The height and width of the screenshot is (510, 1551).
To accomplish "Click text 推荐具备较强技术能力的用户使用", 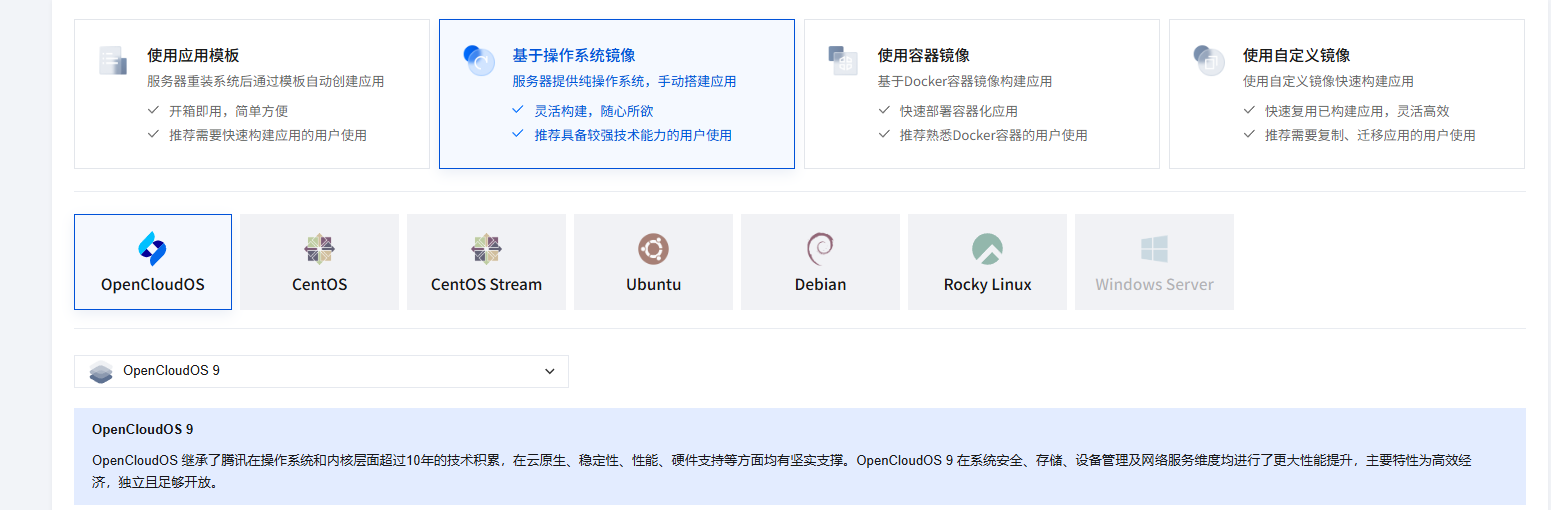I will [633, 135].
